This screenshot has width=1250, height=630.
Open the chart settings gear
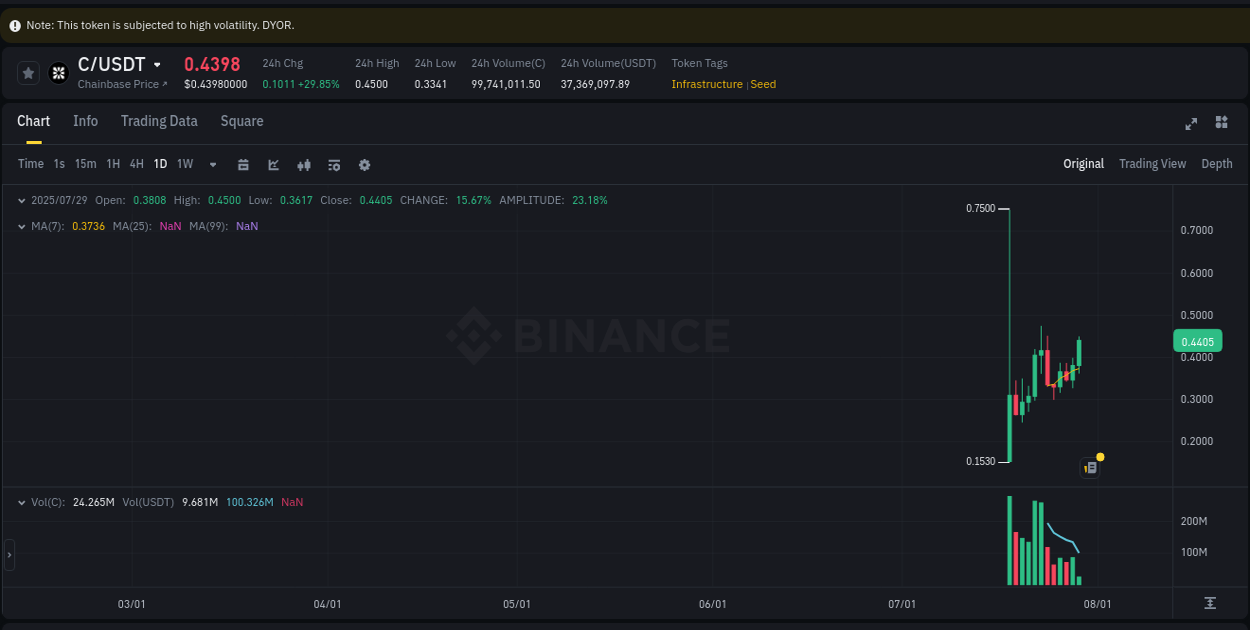point(363,164)
